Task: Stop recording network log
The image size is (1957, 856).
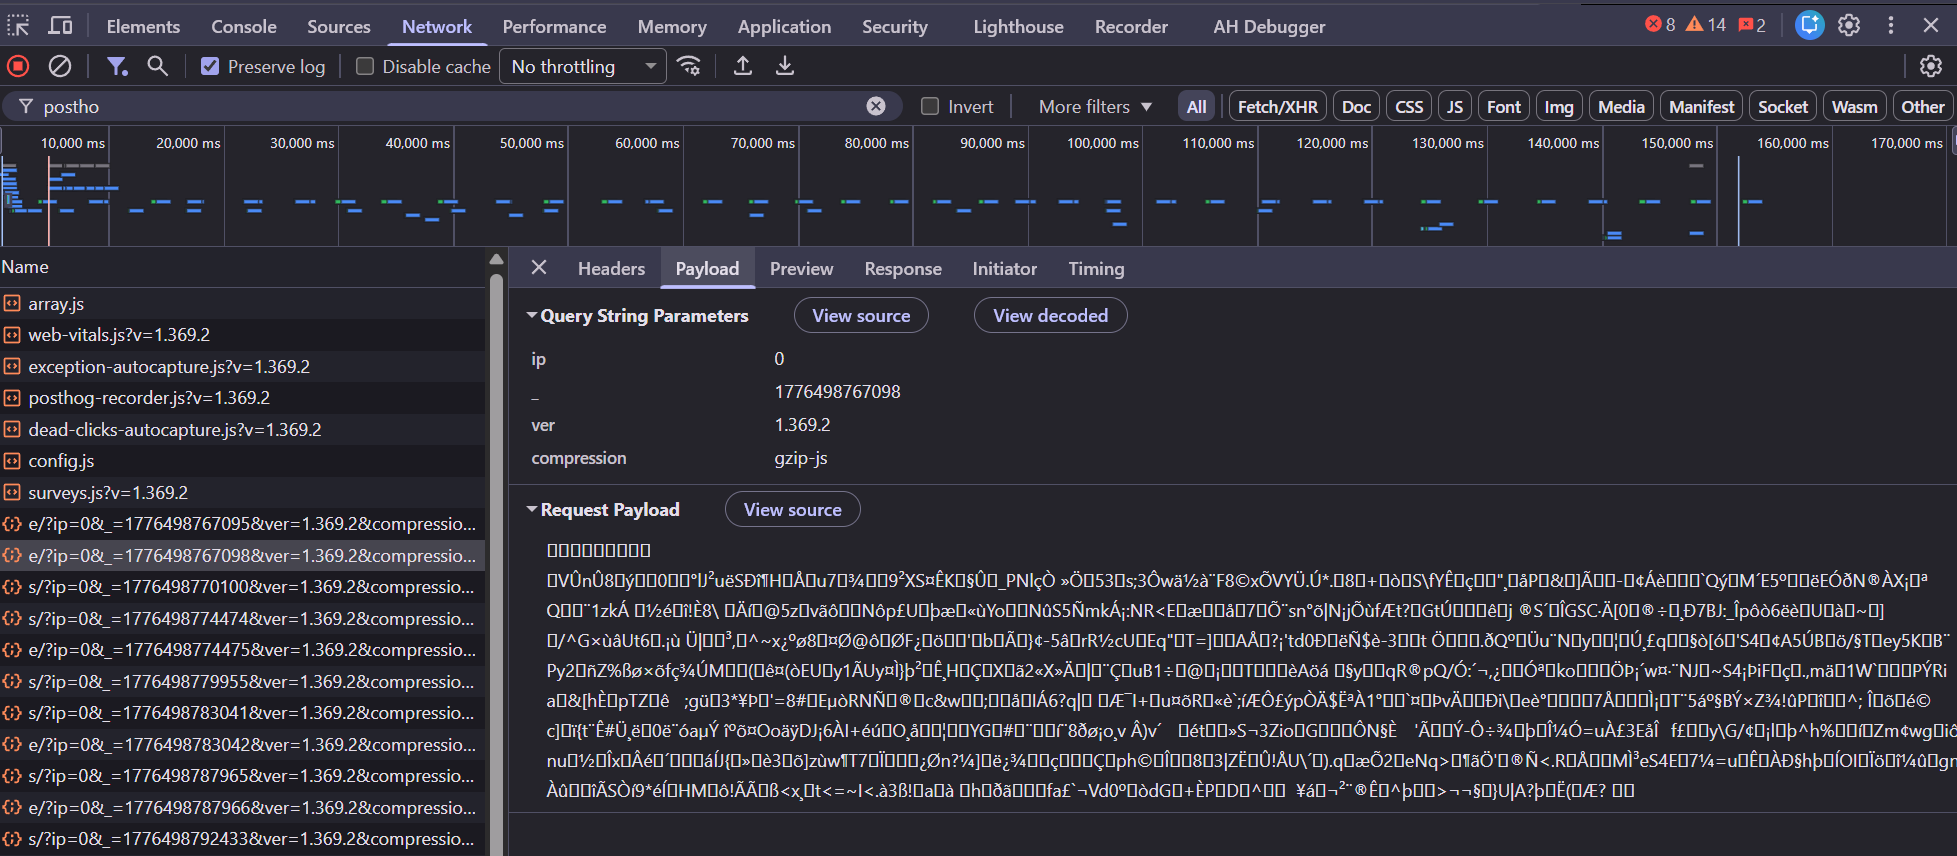Action: pos(18,66)
